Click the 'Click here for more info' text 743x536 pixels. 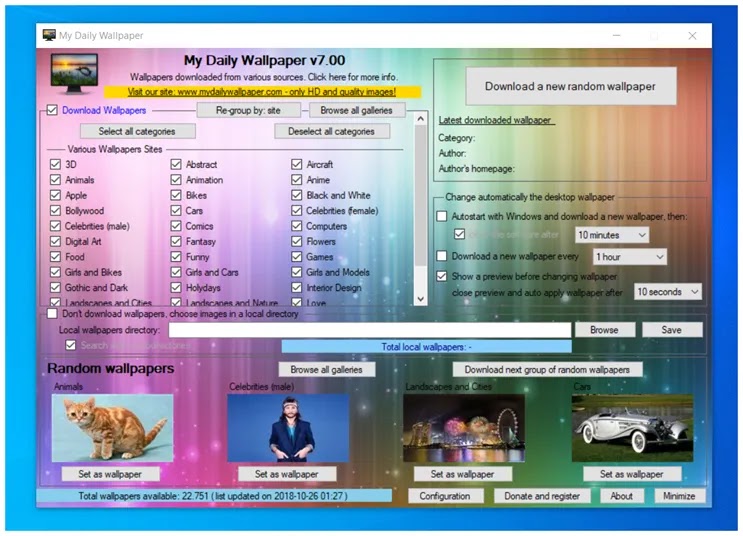[x=353, y=77]
